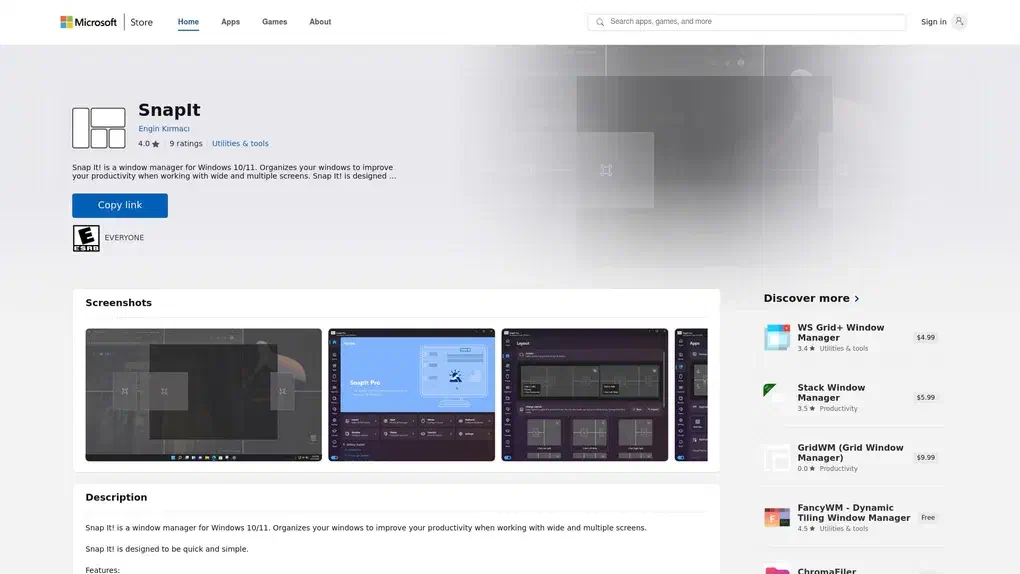Click the ChromaFiler app icon
Viewport: 1020px width, 574px height.
click(777, 569)
